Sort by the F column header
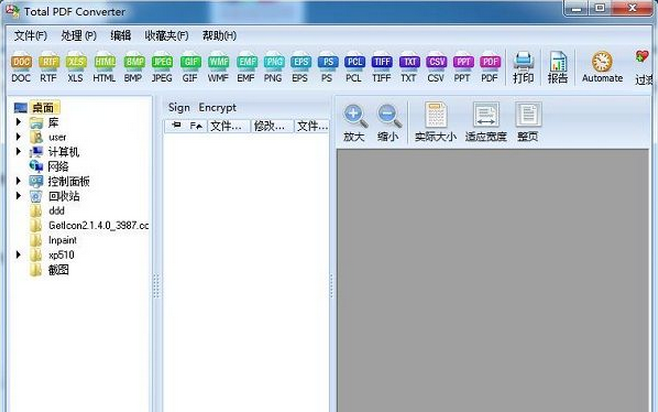The width and height of the screenshot is (658, 412). pos(196,126)
